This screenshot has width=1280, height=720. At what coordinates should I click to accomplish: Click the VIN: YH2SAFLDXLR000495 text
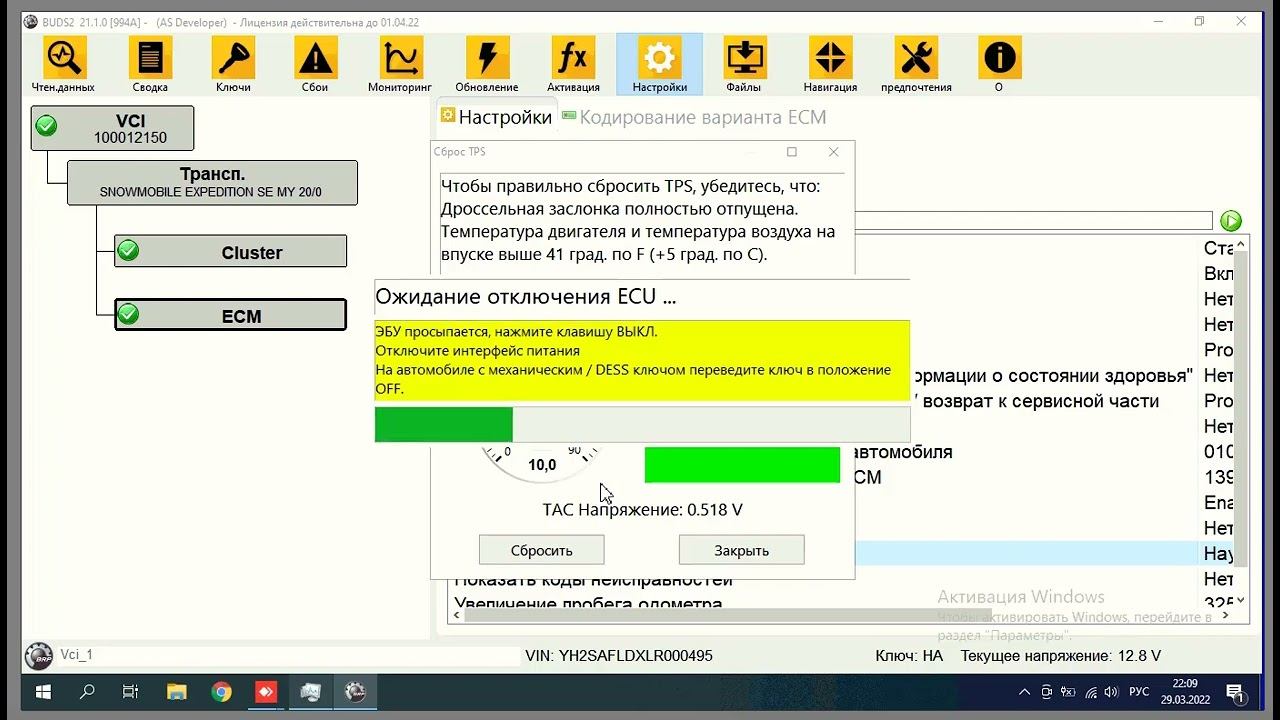point(619,656)
